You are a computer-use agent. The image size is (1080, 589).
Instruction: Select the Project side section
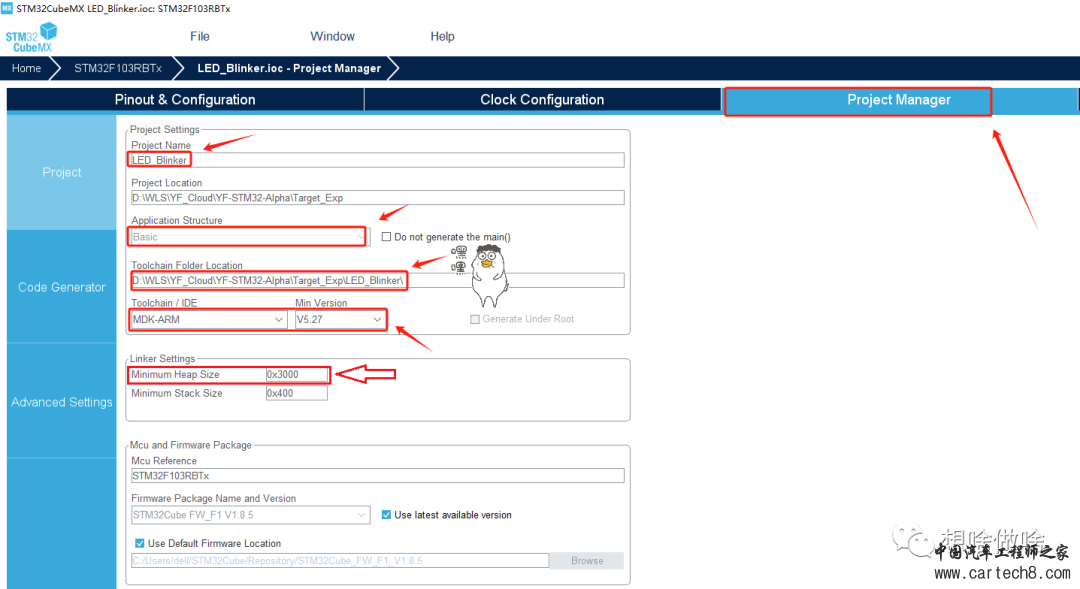[x=62, y=172]
